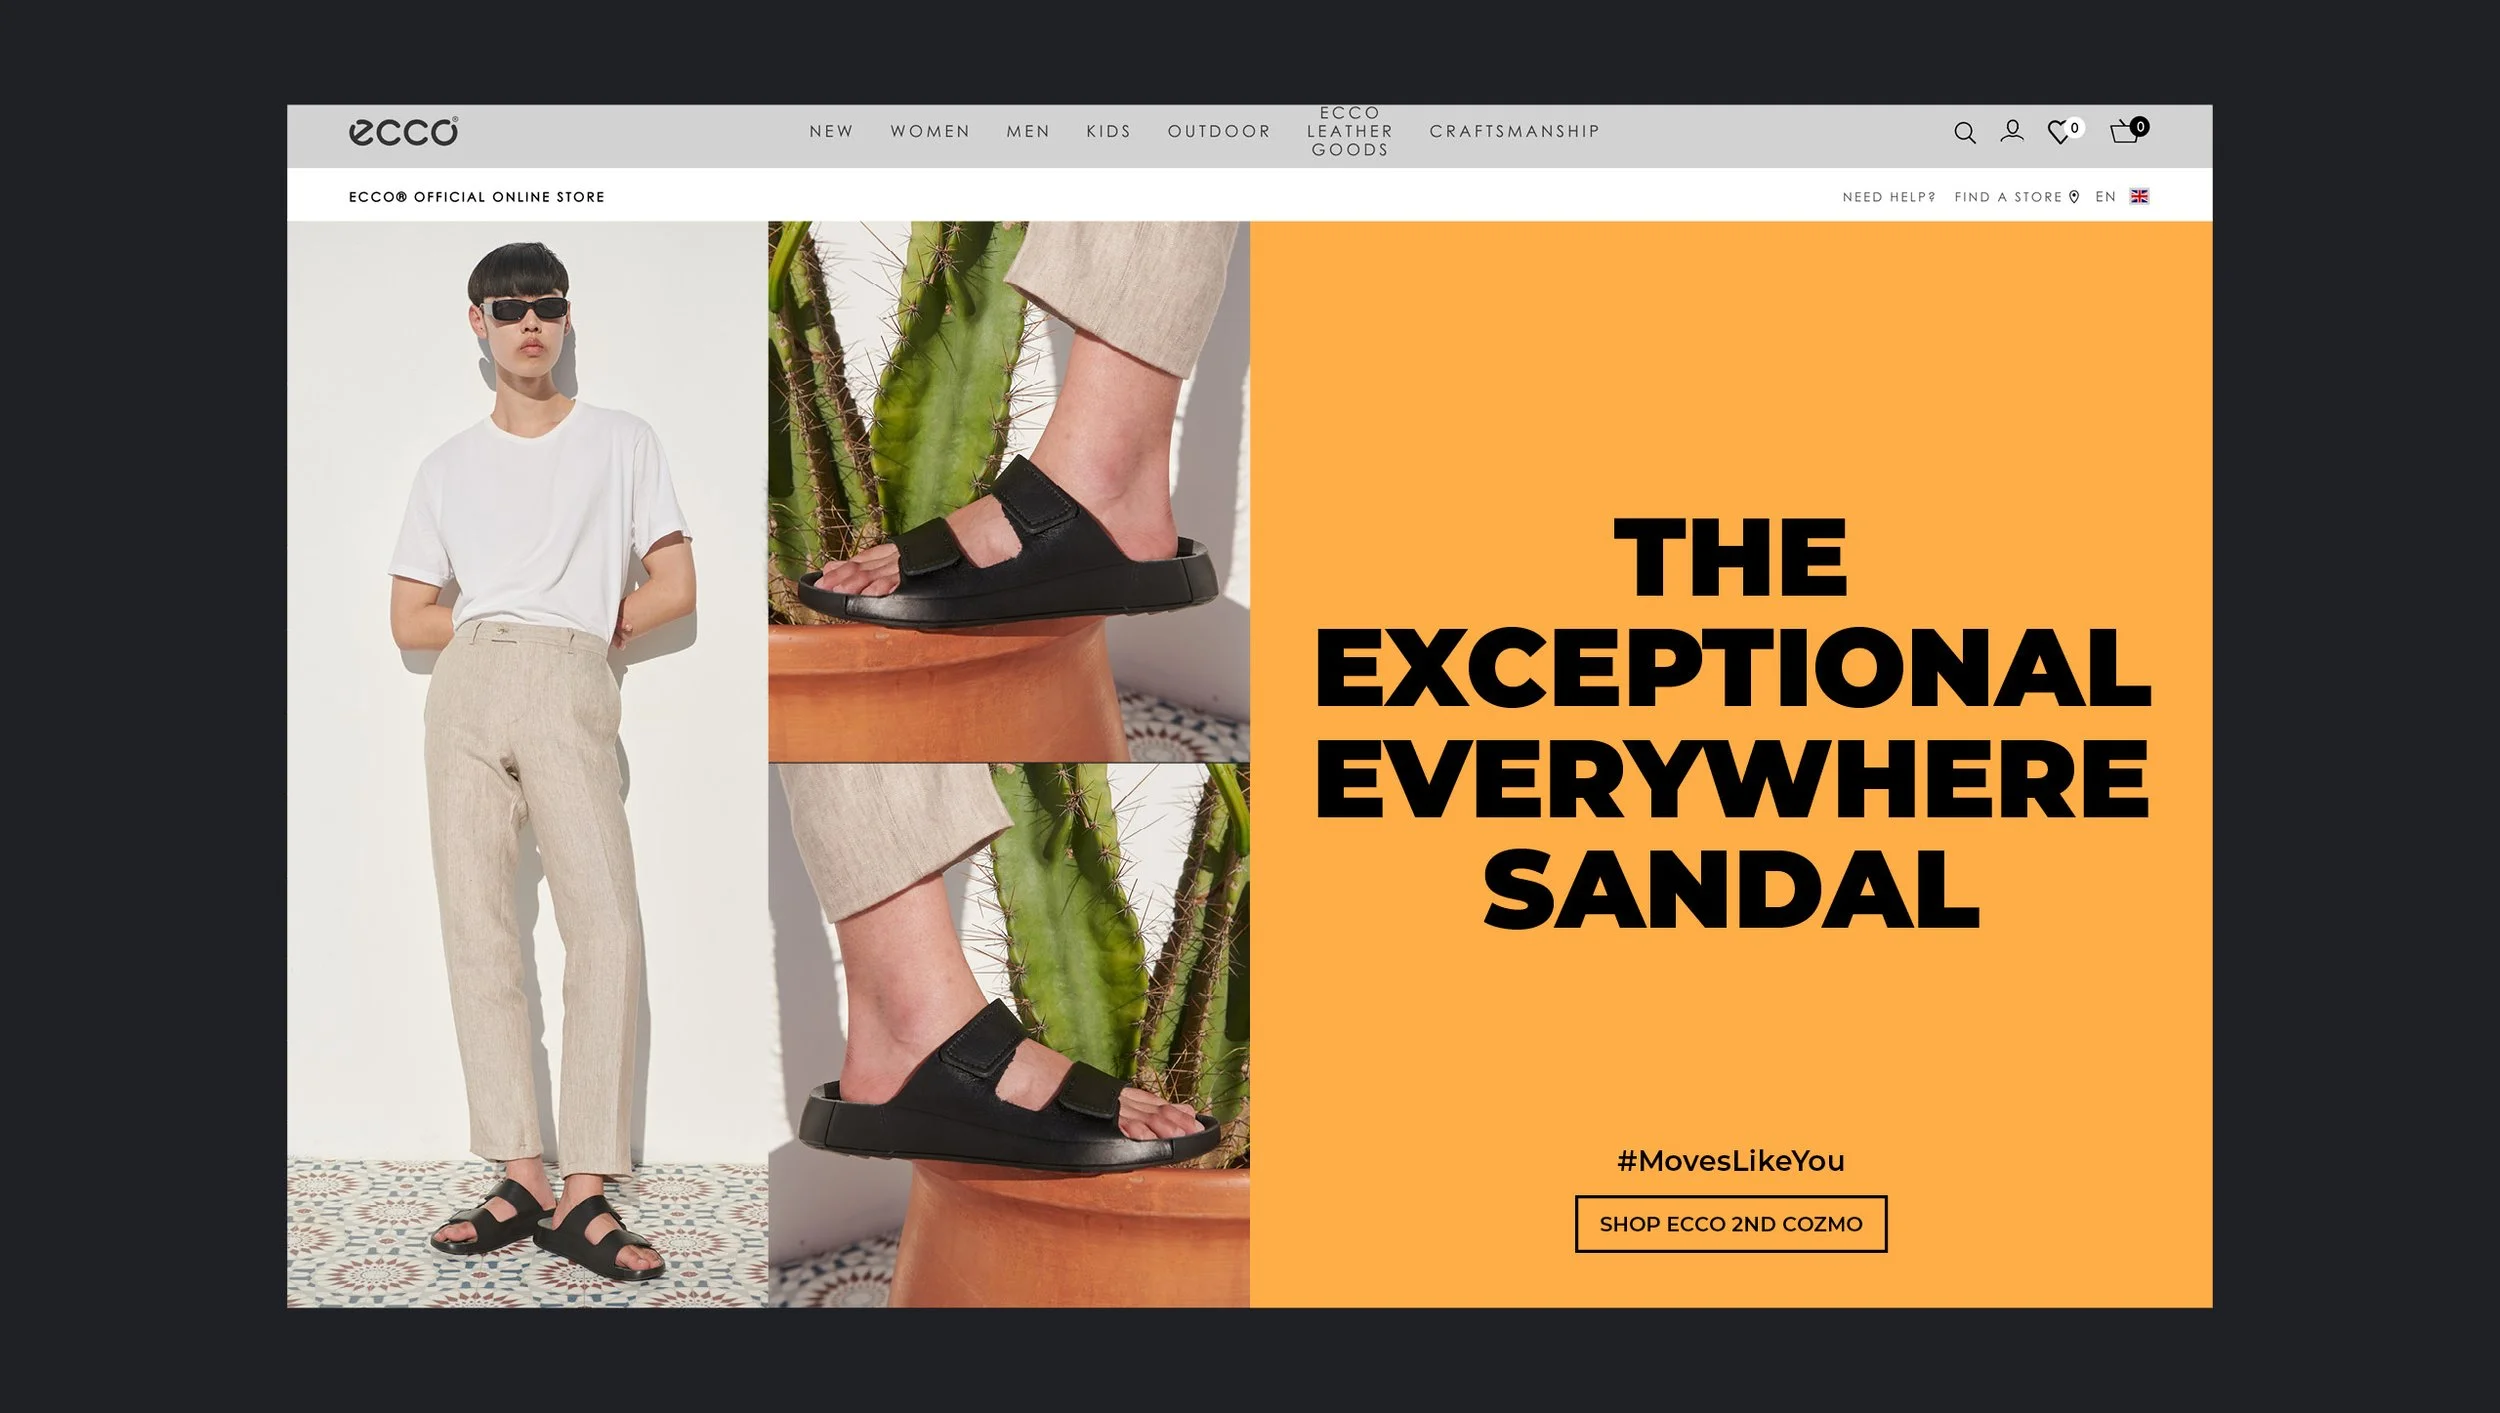Open the MEN menu

point(1028,132)
